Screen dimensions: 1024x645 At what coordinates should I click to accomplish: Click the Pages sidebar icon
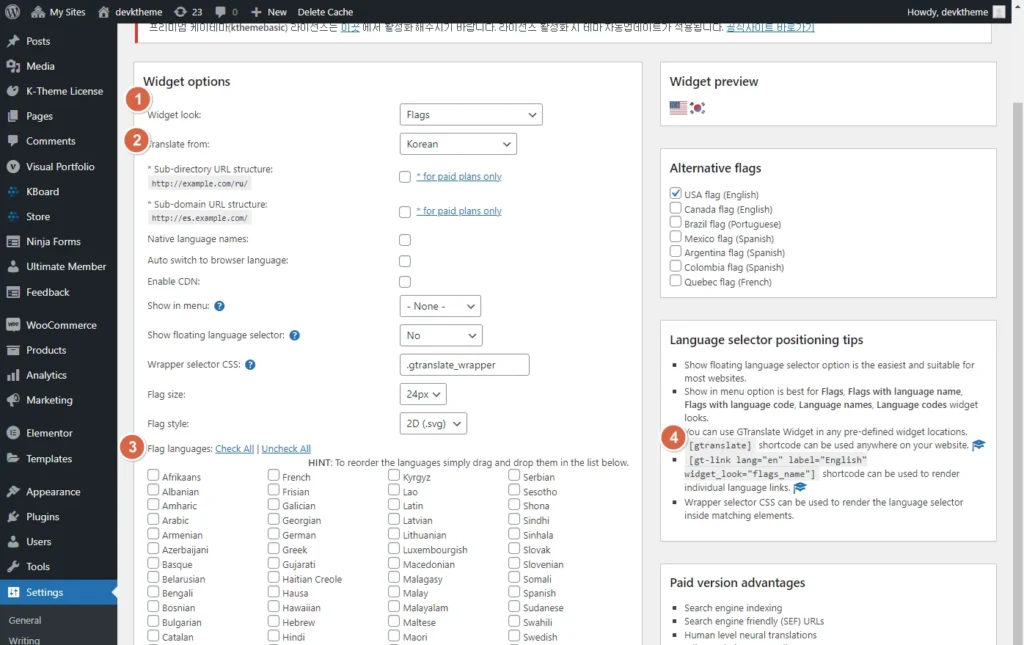(12, 116)
